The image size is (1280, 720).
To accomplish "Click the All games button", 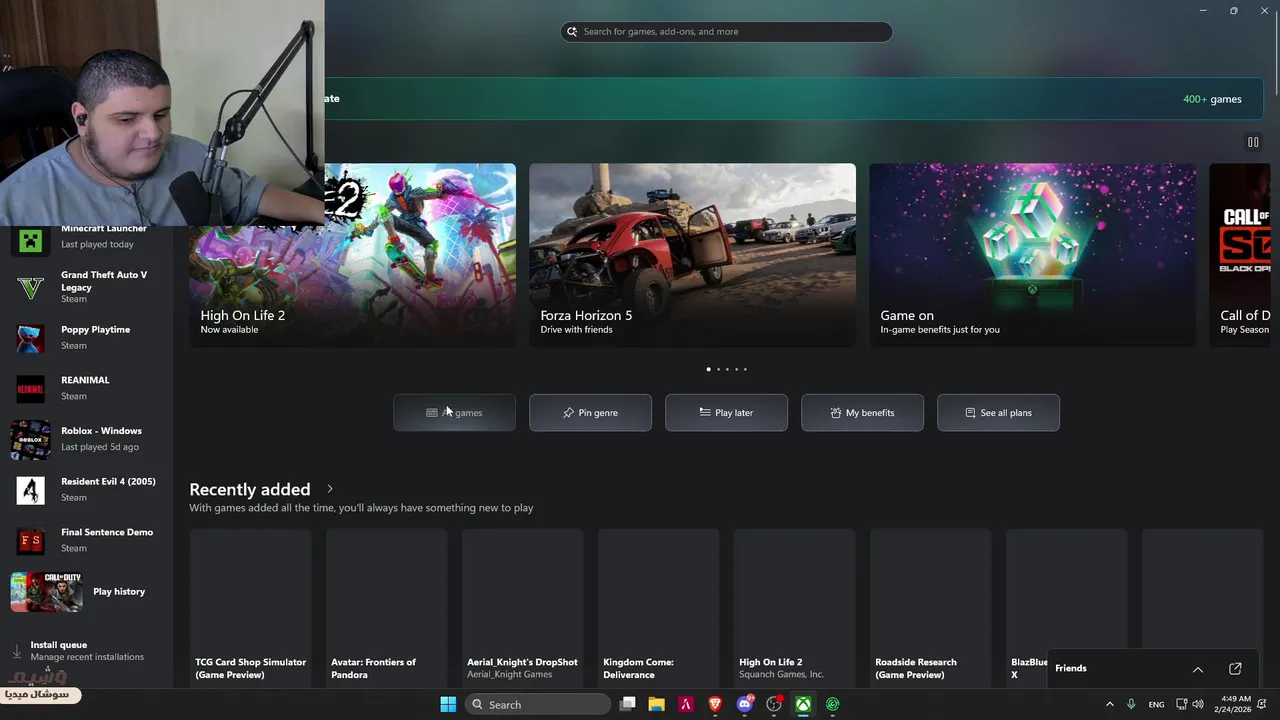I will 454,413.
